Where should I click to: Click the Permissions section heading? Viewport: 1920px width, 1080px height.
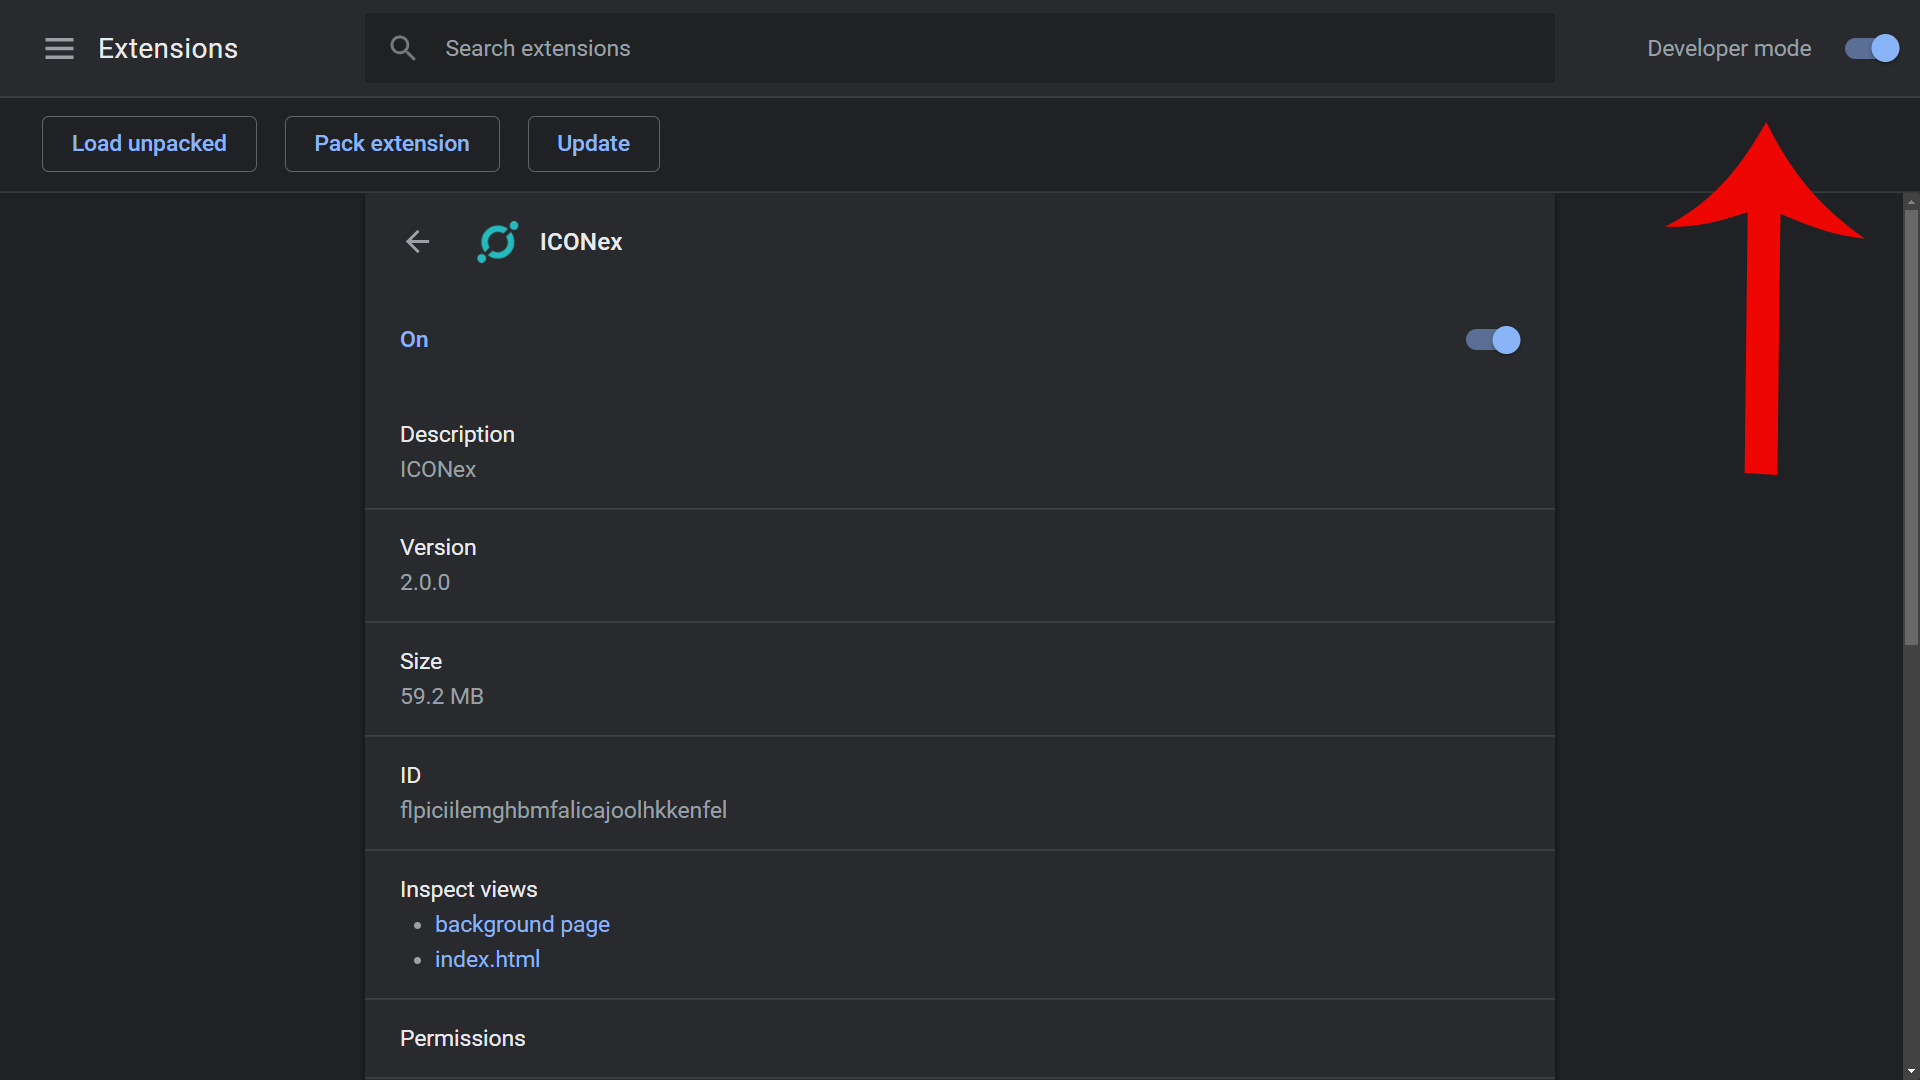tap(462, 1038)
